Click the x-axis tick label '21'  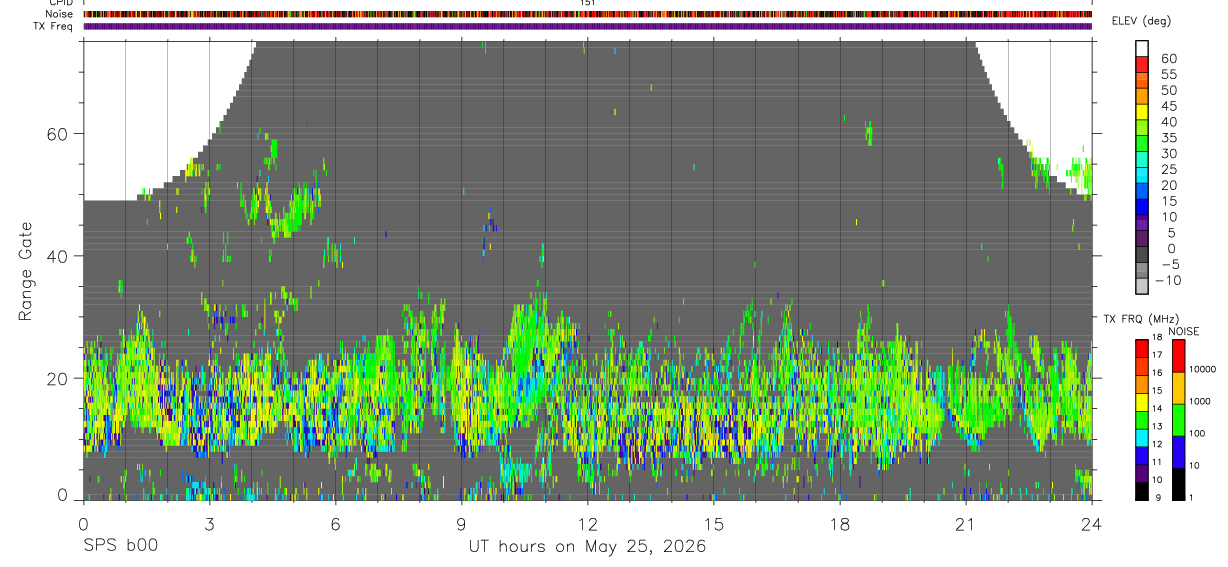965,523
